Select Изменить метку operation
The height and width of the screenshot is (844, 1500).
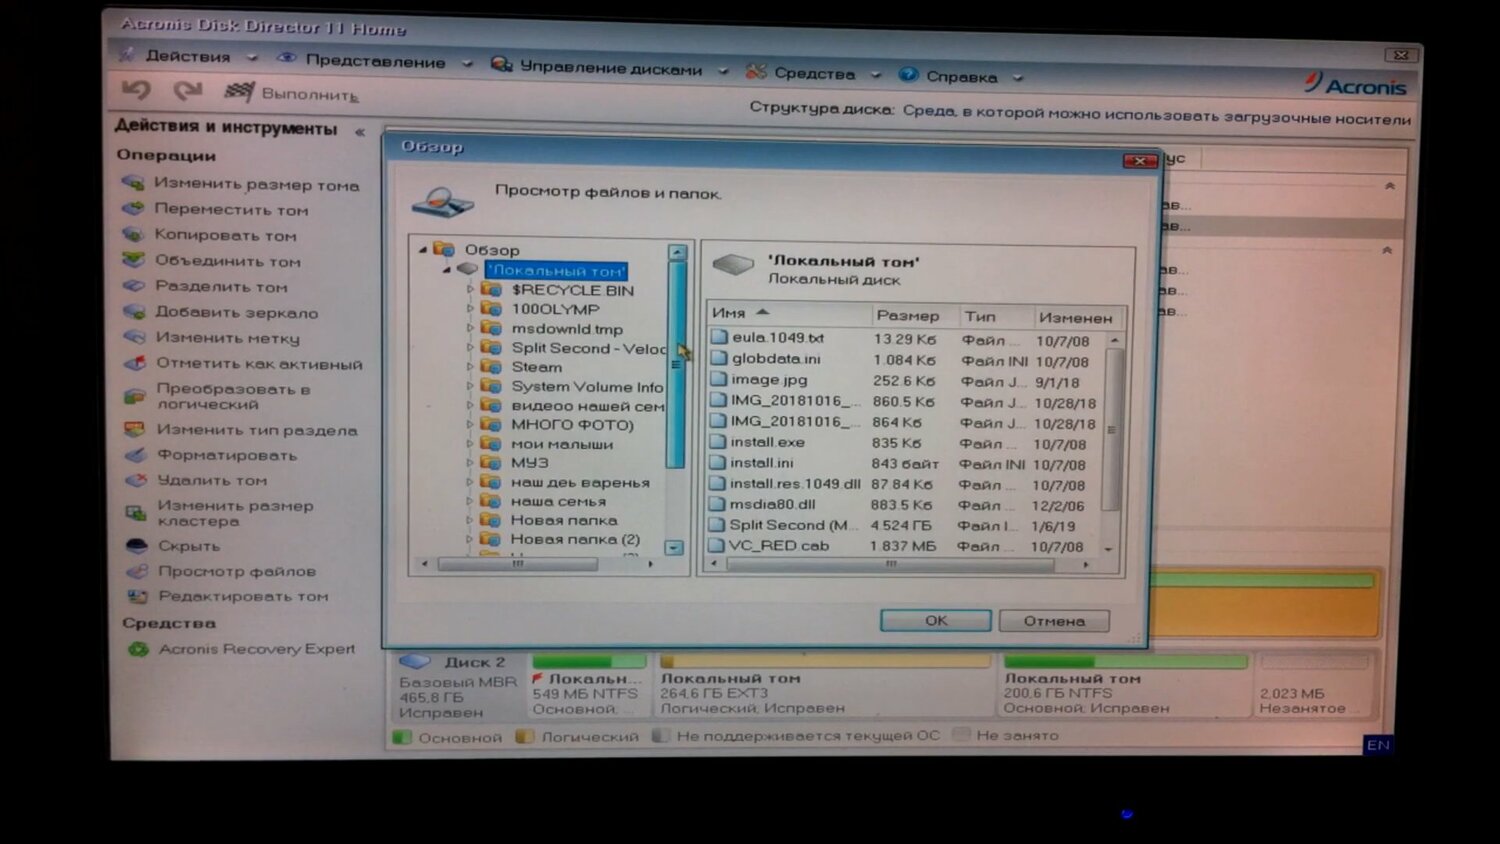(x=212, y=338)
